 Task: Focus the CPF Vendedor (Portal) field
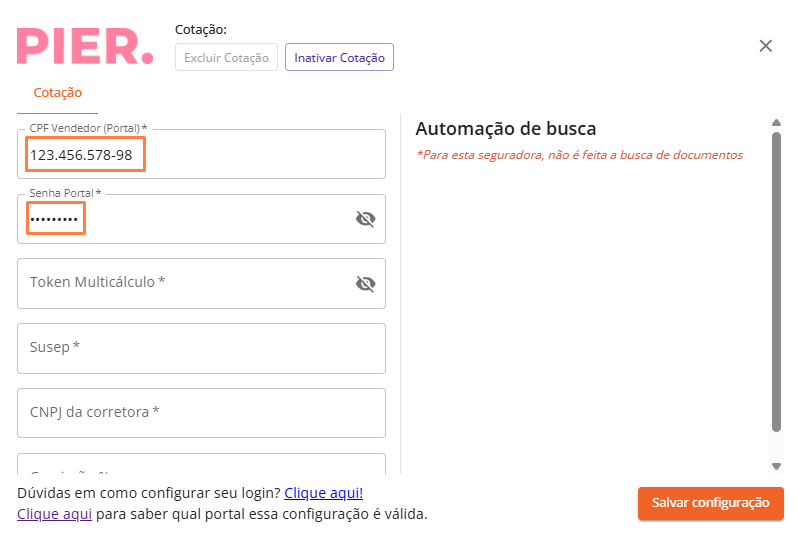[200, 155]
